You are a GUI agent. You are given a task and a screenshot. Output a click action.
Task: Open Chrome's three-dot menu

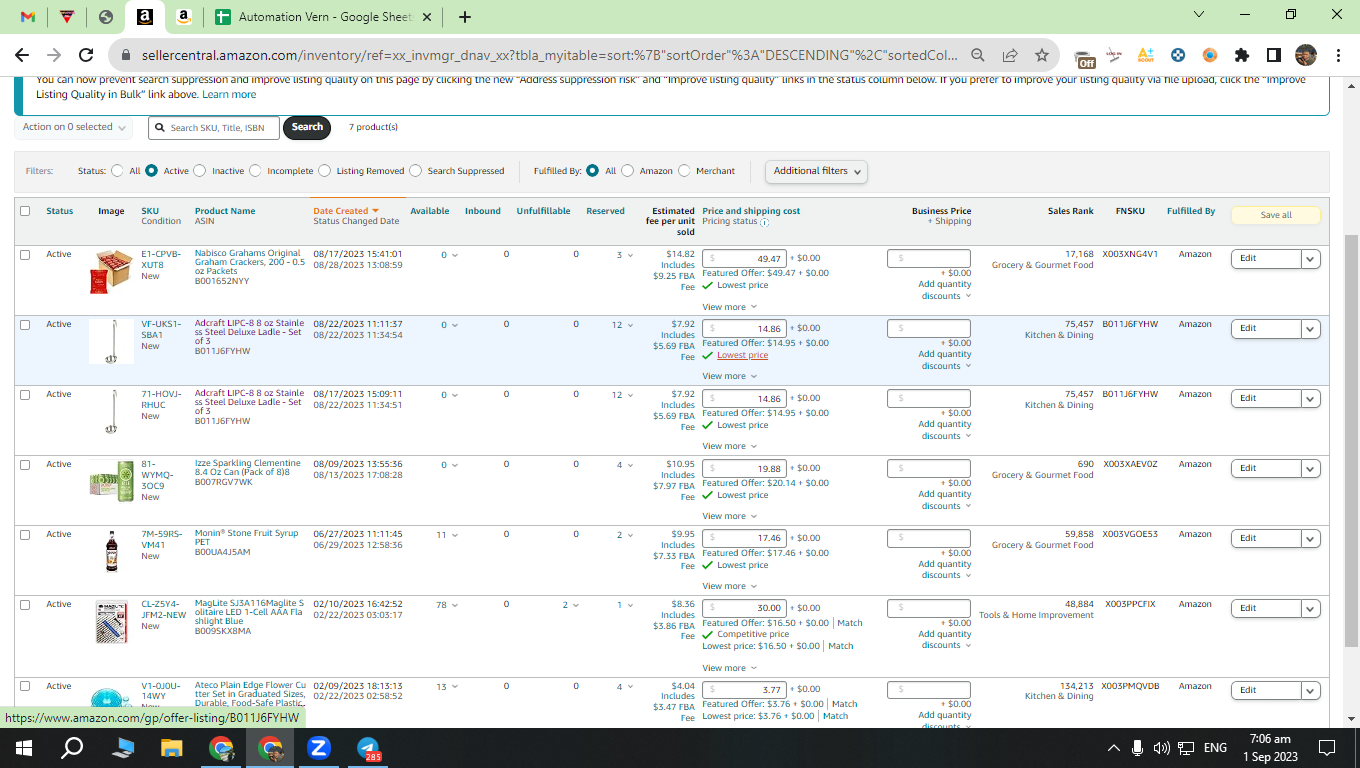coord(1337,55)
